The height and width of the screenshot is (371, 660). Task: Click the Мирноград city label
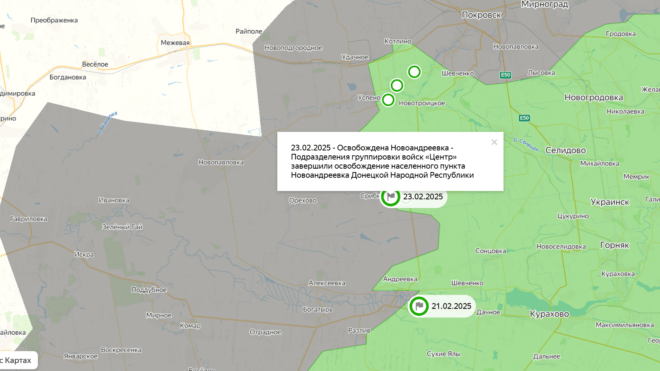pos(545,5)
